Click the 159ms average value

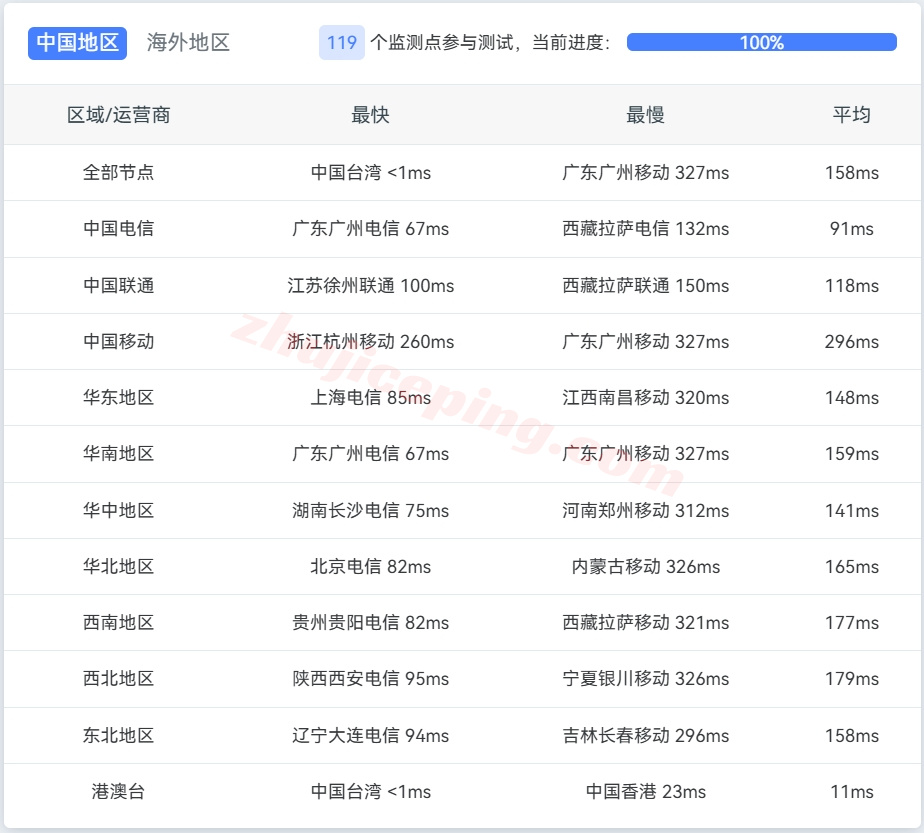tap(852, 454)
